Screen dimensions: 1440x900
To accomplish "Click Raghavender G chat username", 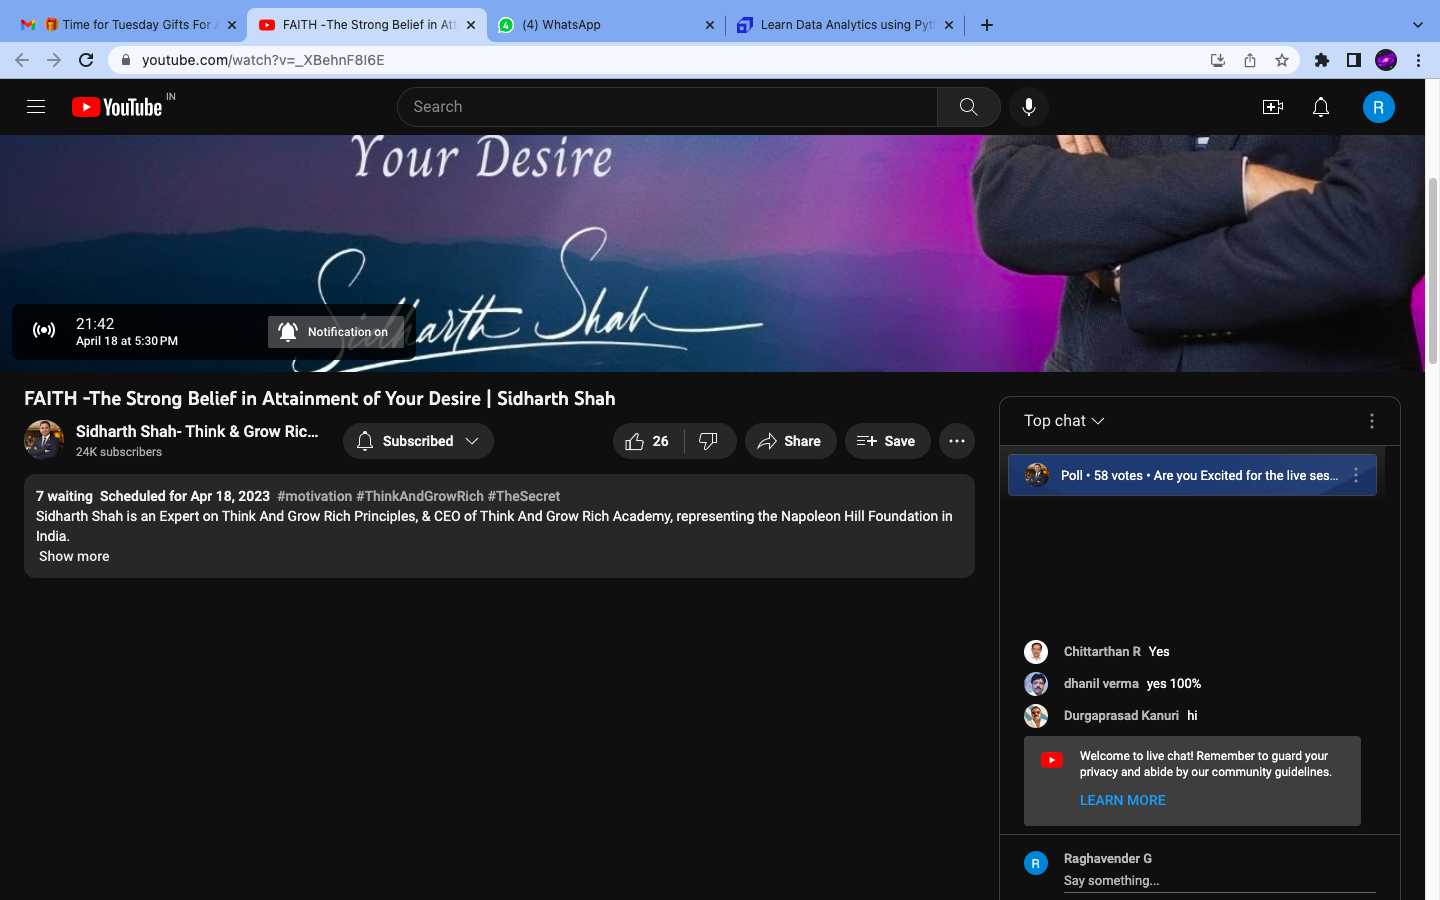I will 1108,859.
